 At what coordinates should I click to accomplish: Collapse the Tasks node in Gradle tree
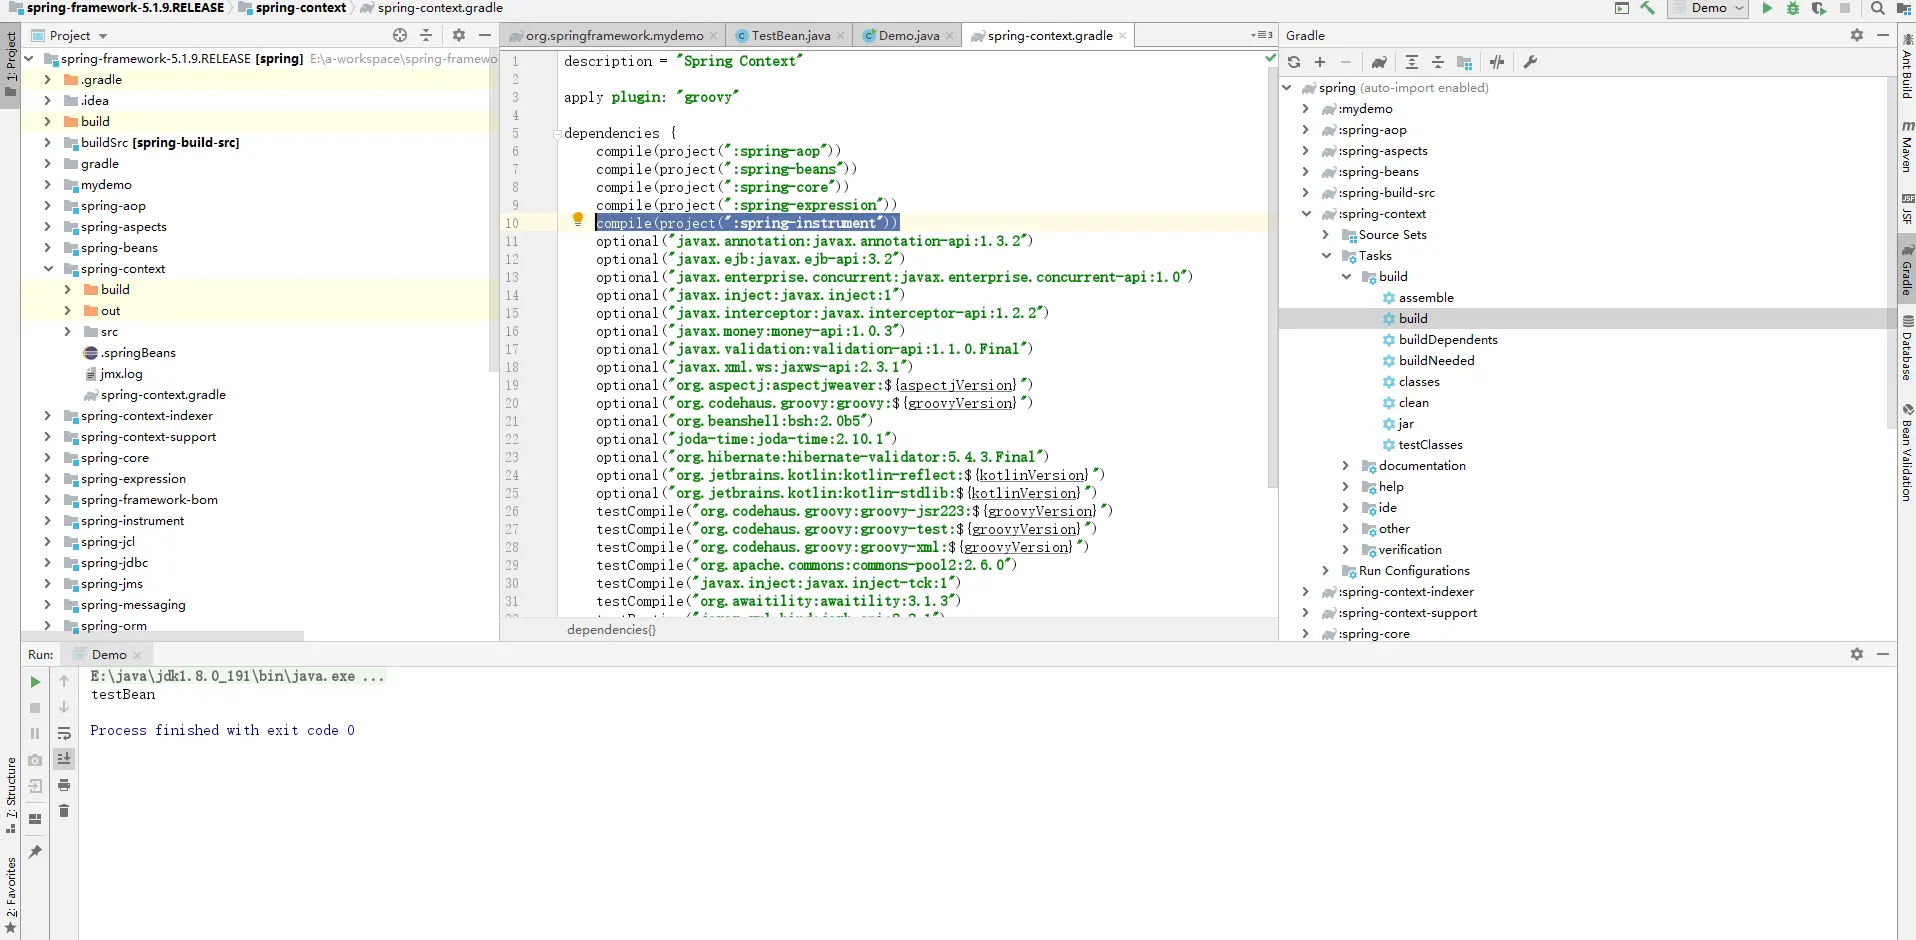pos(1326,256)
